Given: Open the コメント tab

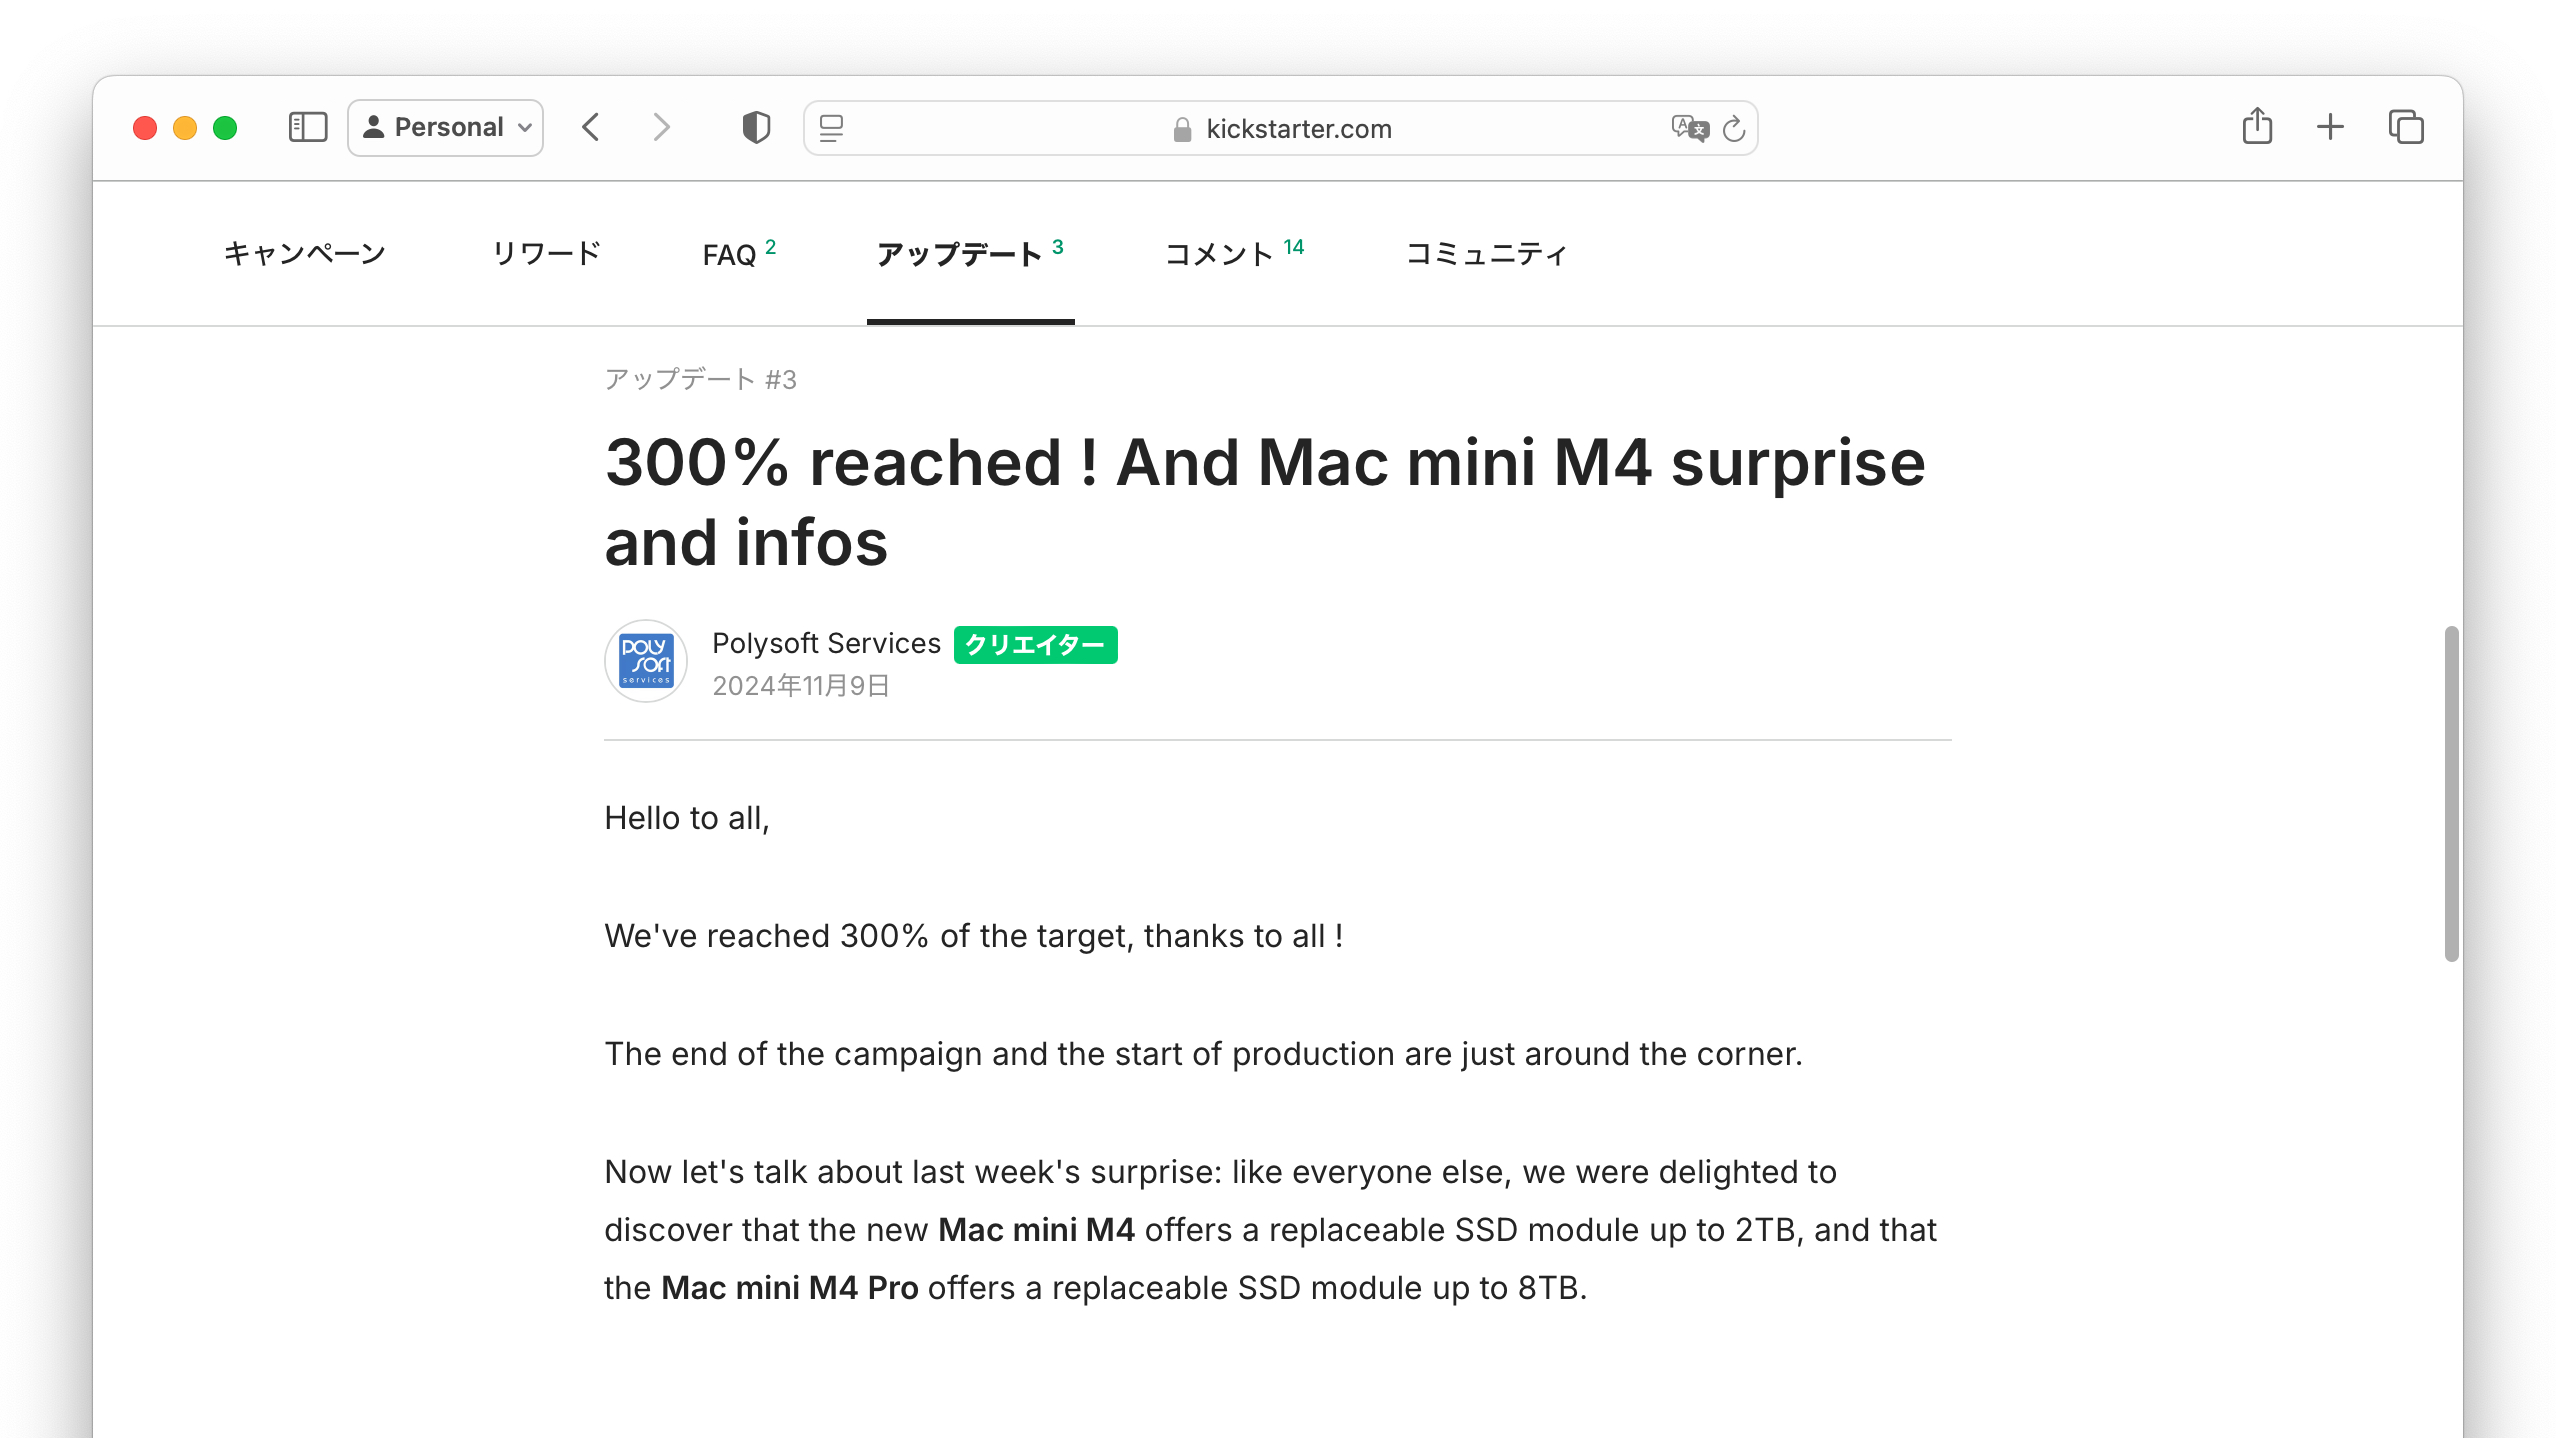Looking at the screenshot, I should coord(1234,254).
